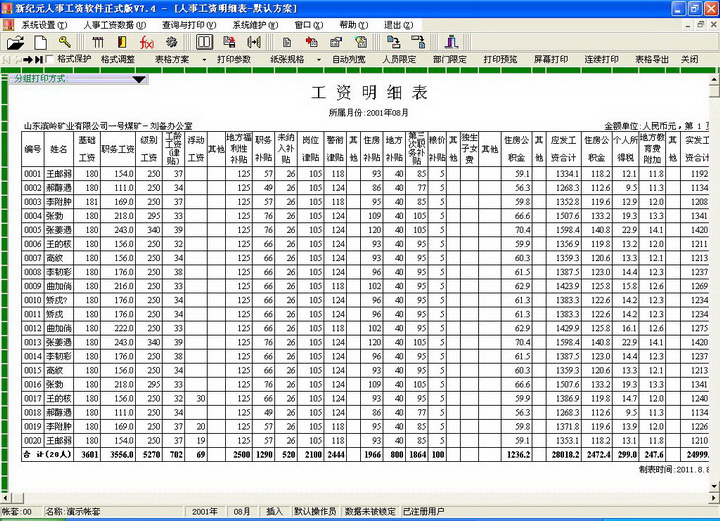The image size is (720, 521).
Task: Click the 打印预览 button
Action: click(x=500, y=60)
